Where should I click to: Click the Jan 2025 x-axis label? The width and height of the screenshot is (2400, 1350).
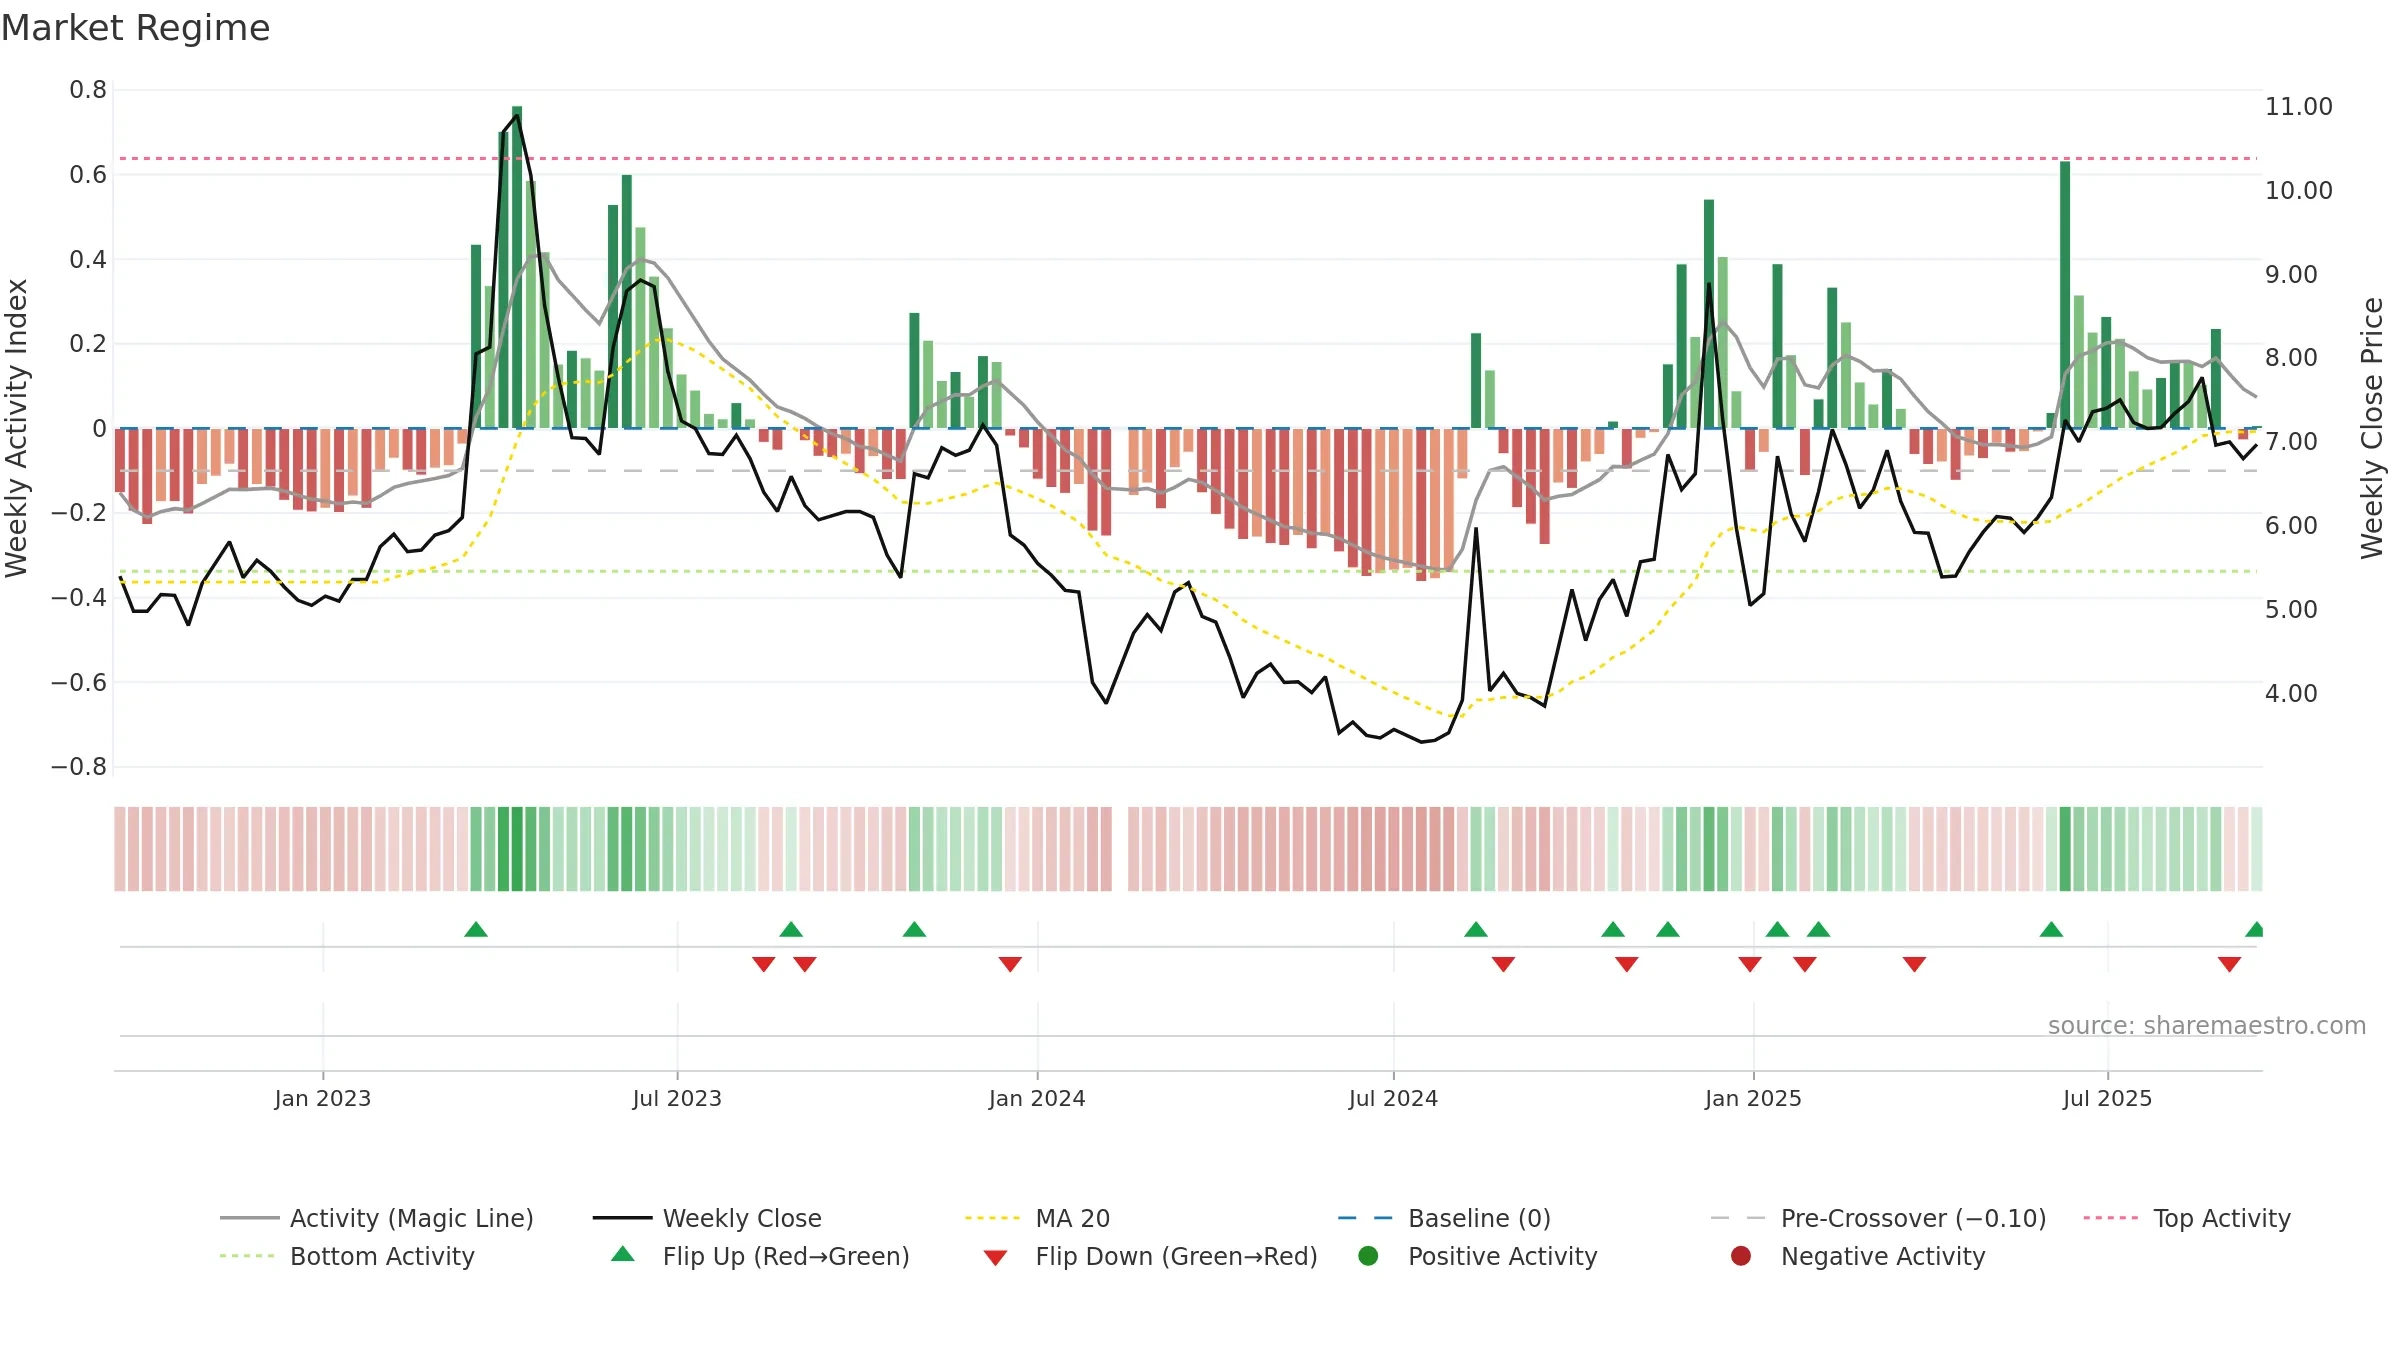coord(1753,1098)
